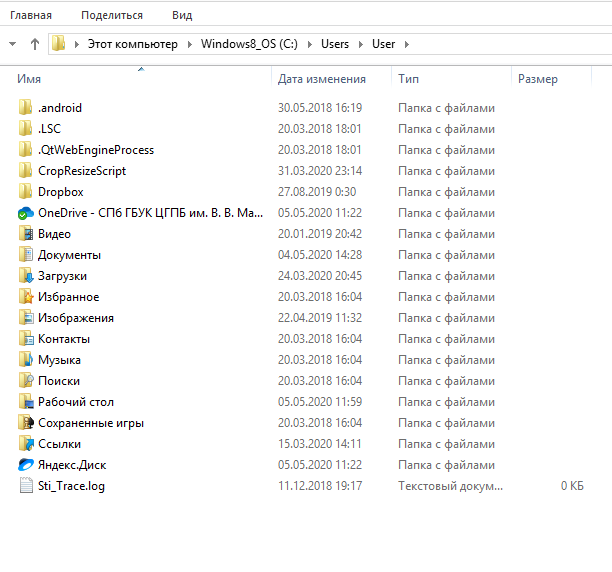Image resolution: width=612 pixels, height=572 pixels.
Task: Click date 05.05.2020 11:59
Action: point(320,402)
